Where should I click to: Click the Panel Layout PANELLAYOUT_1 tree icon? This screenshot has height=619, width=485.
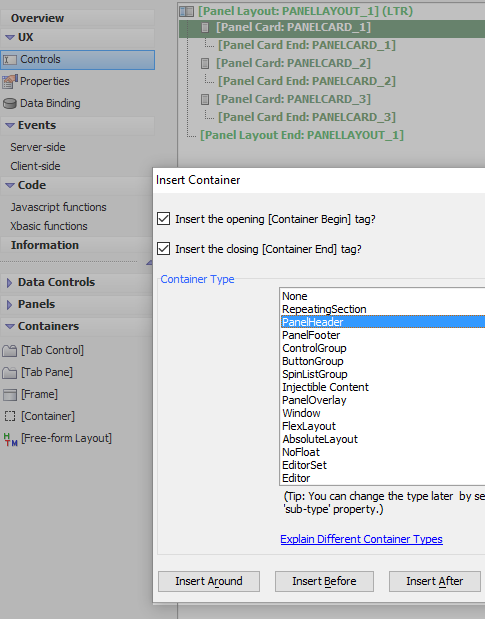[x=187, y=11]
